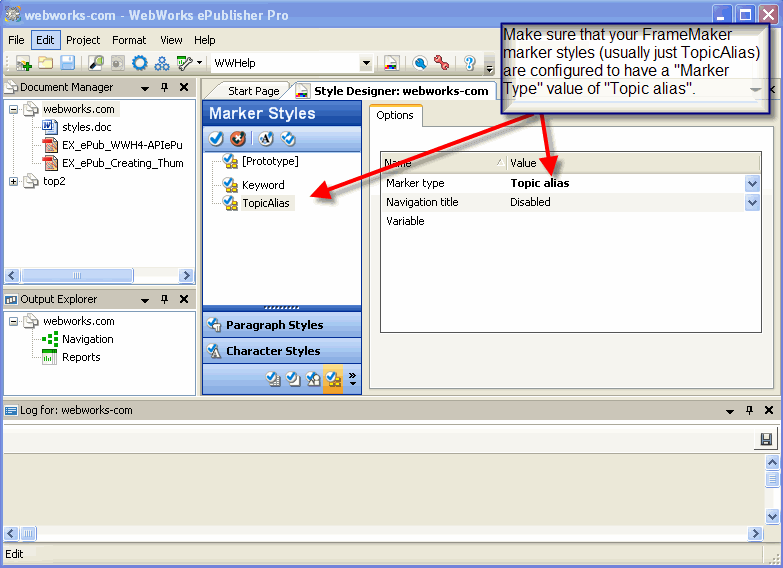Image resolution: width=783 pixels, height=568 pixels.
Task: Open the Log panel menu arrow
Action: (x=730, y=411)
